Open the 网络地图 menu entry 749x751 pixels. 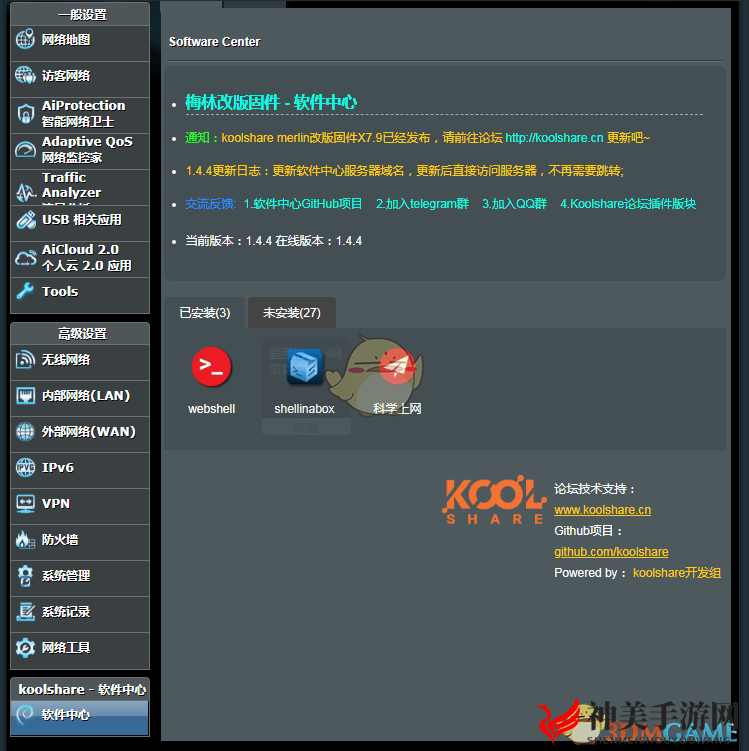(80, 43)
